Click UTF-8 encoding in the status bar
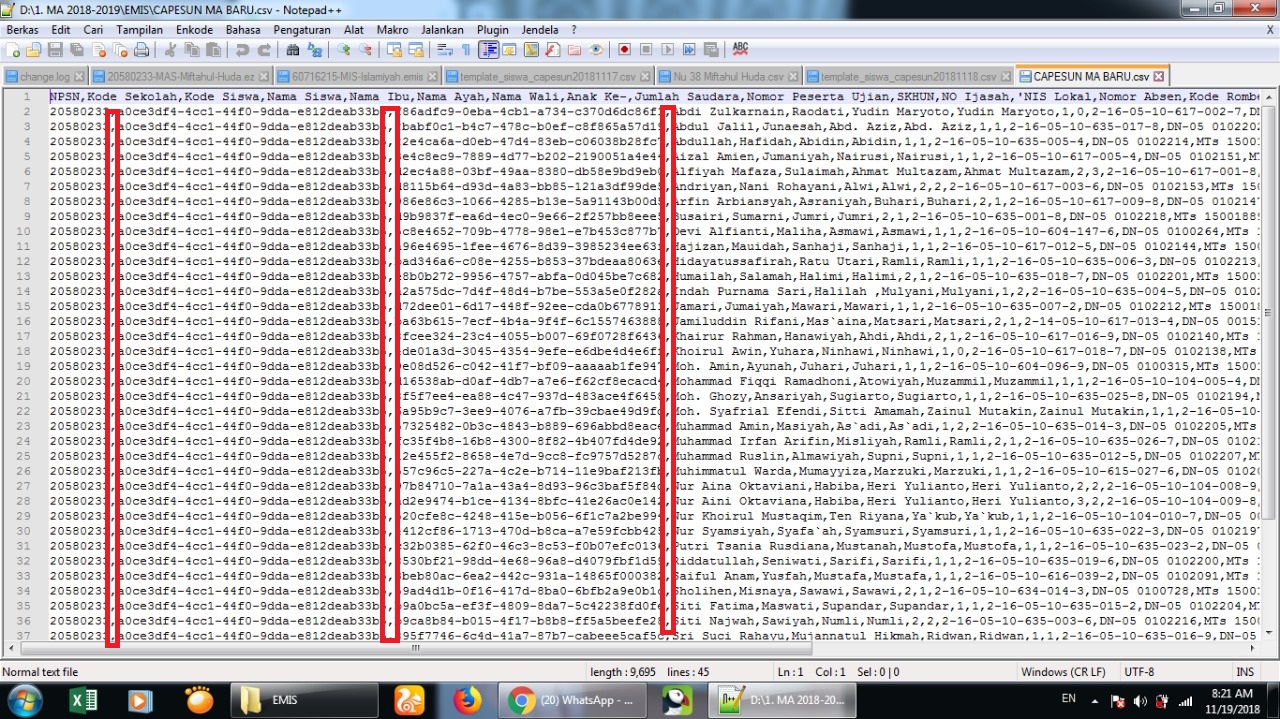1280x719 pixels. [1139, 672]
